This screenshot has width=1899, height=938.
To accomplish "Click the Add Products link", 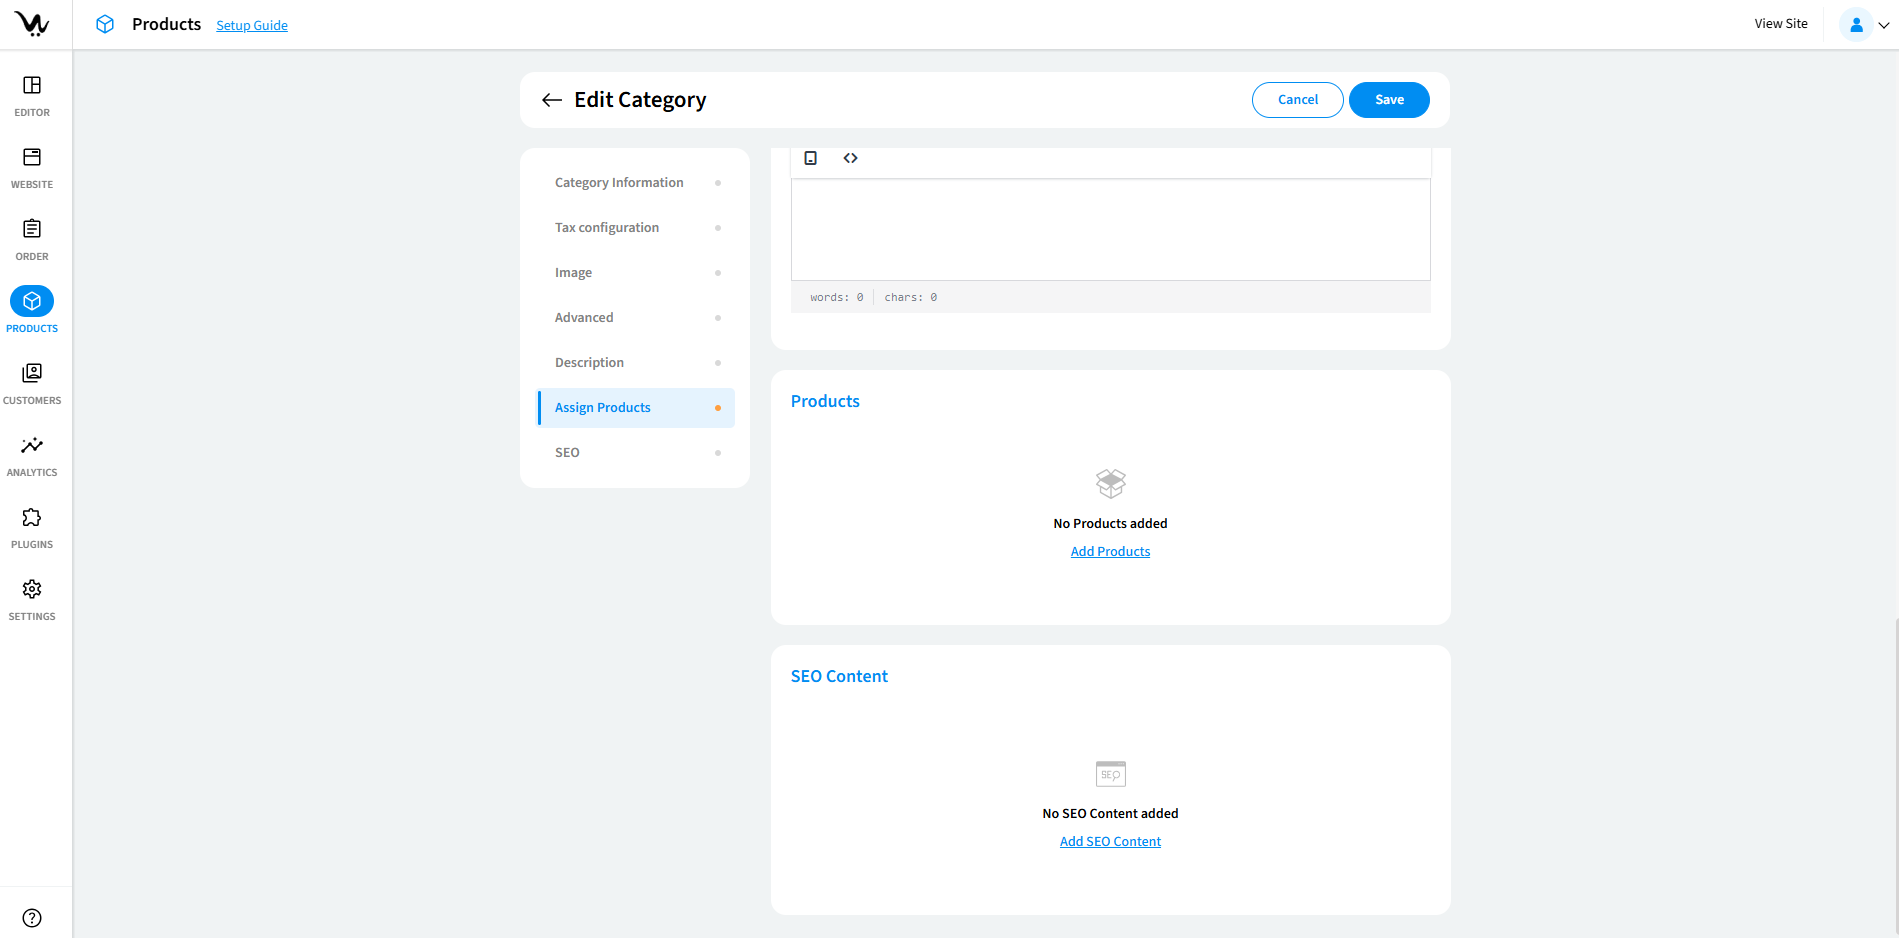I will (1110, 552).
